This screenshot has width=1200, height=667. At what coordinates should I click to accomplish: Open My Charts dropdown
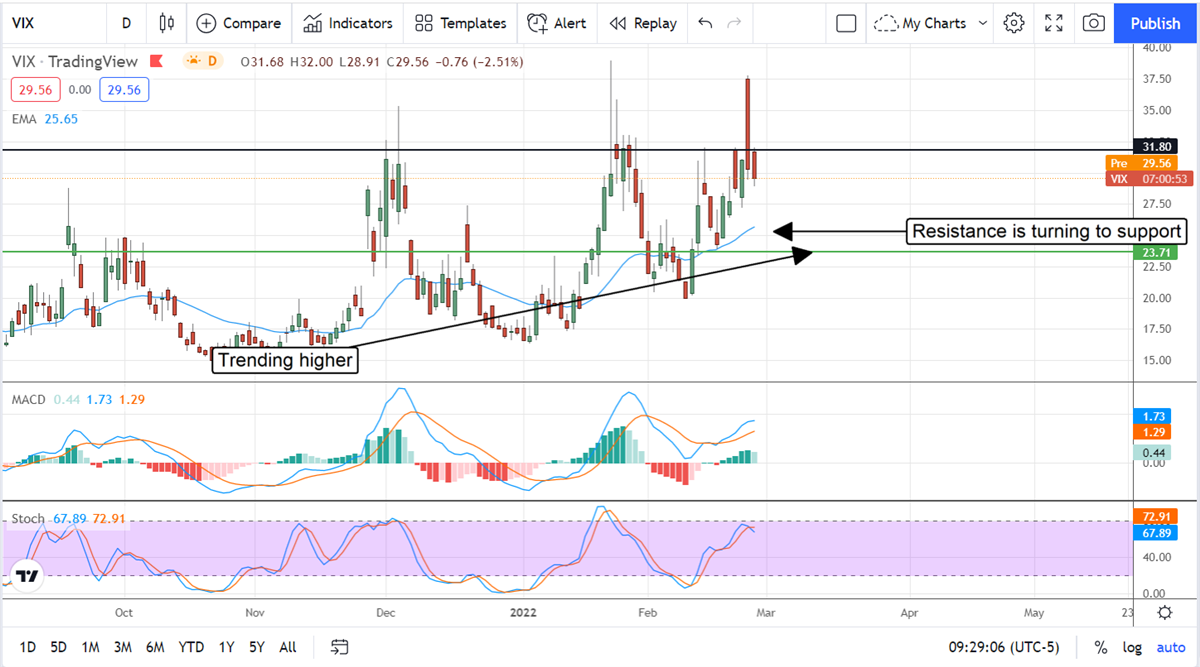click(931, 23)
